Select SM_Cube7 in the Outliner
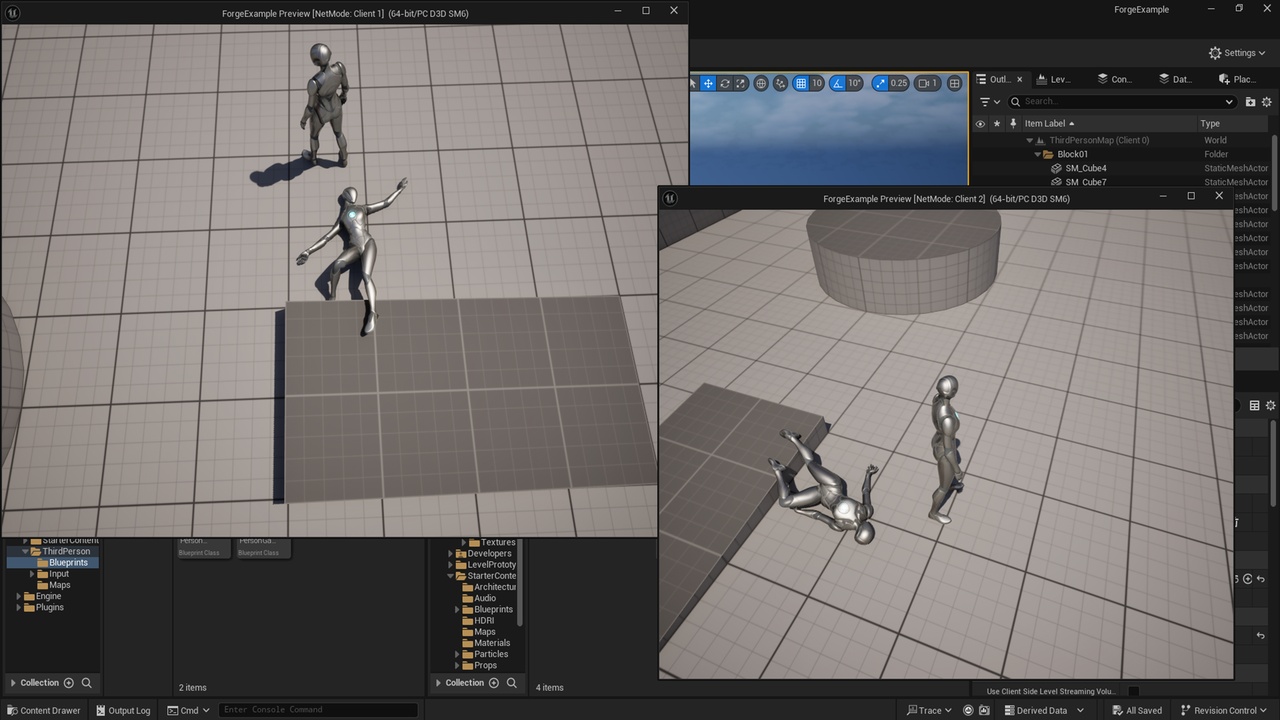The height and width of the screenshot is (720, 1280). (x=1086, y=182)
